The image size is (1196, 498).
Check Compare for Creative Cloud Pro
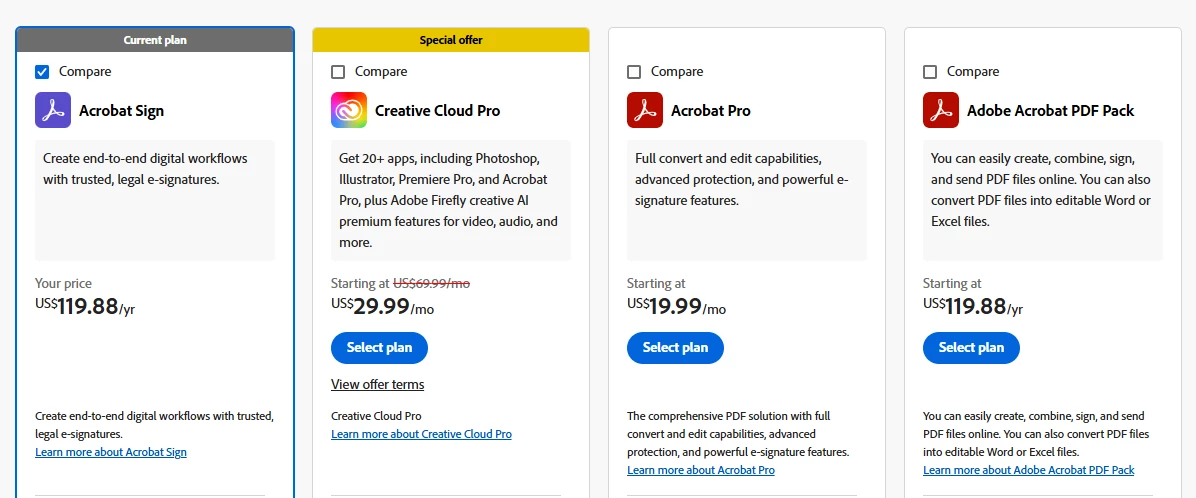click(x=338, y=72)
